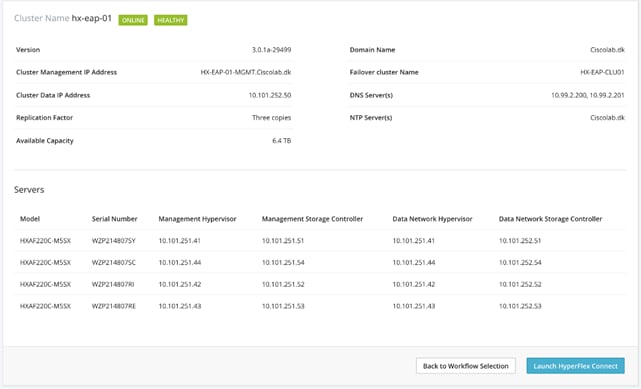The width and height of the screenshot is (641, 389).
Task: Click Data Network Storage Controller header
Action: click(x=550, y=219)
